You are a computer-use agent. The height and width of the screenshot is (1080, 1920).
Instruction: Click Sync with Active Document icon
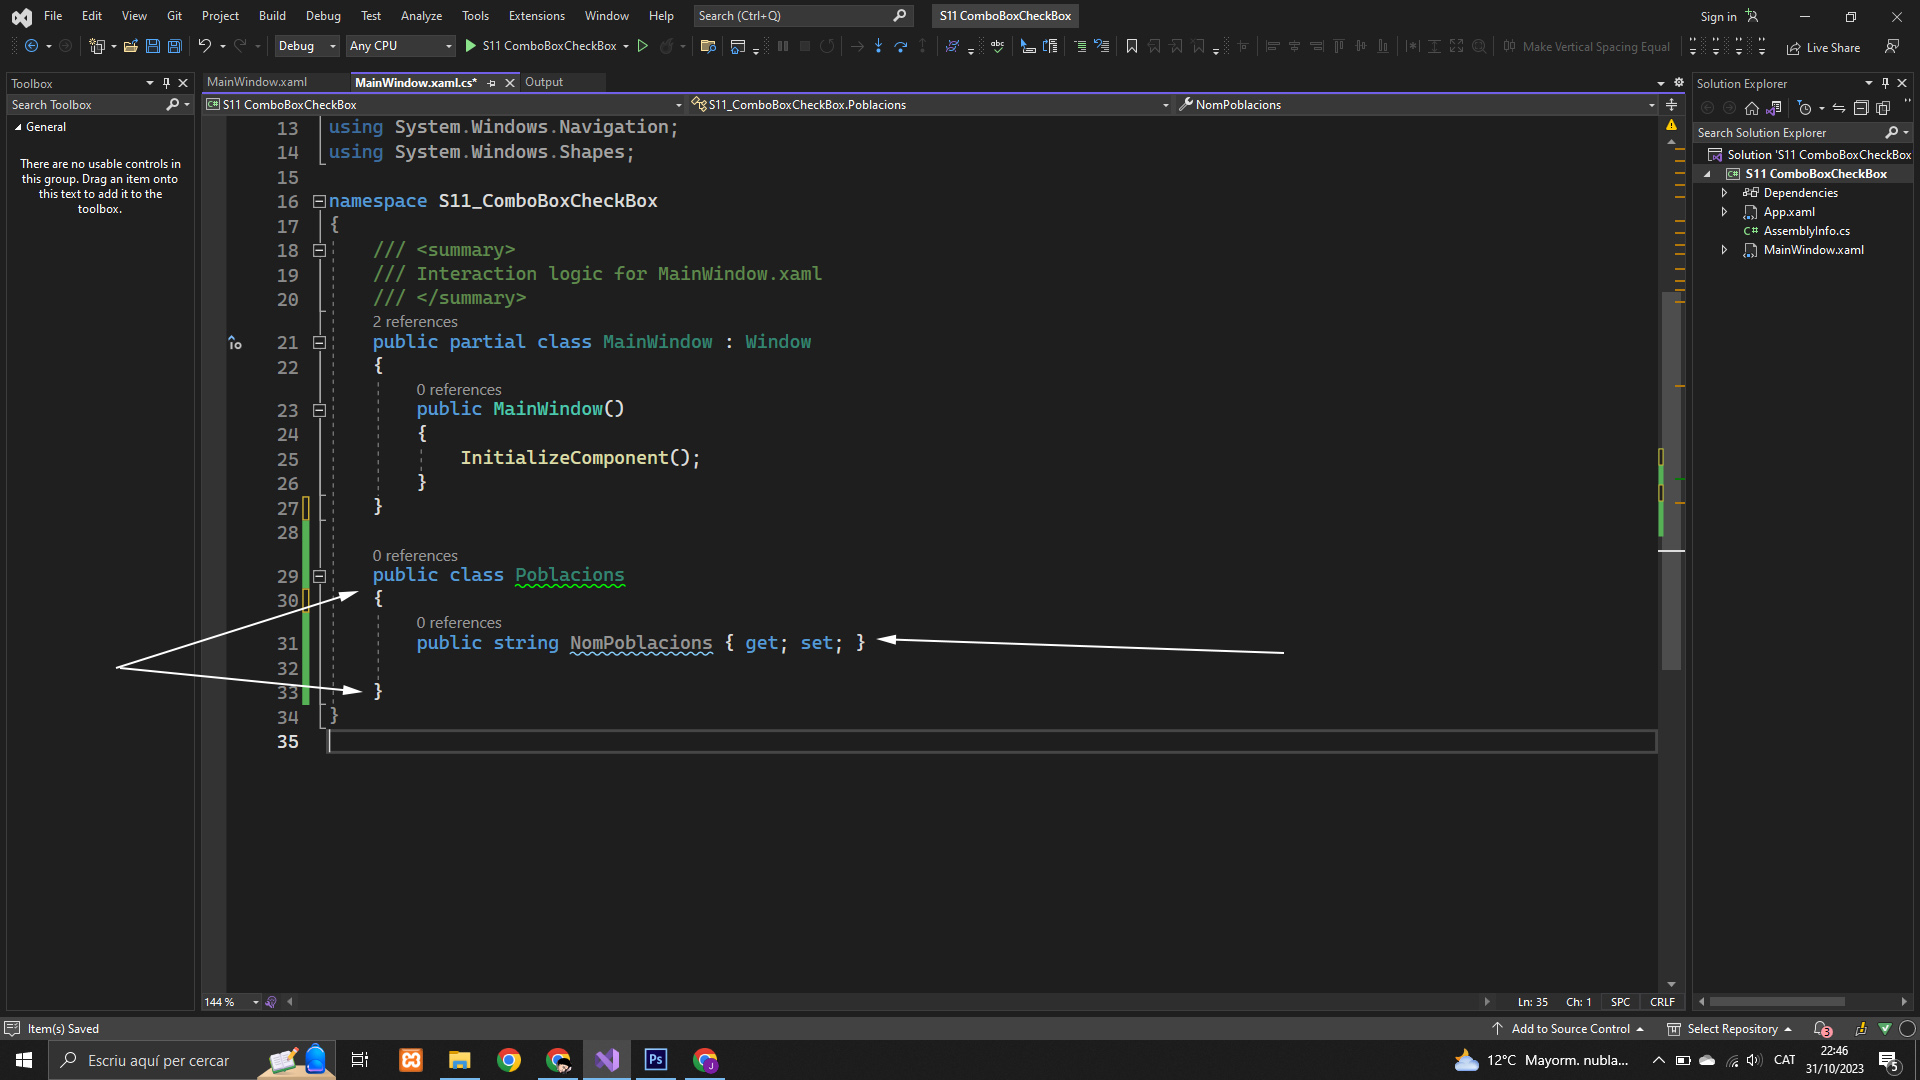click(1838, 108)
